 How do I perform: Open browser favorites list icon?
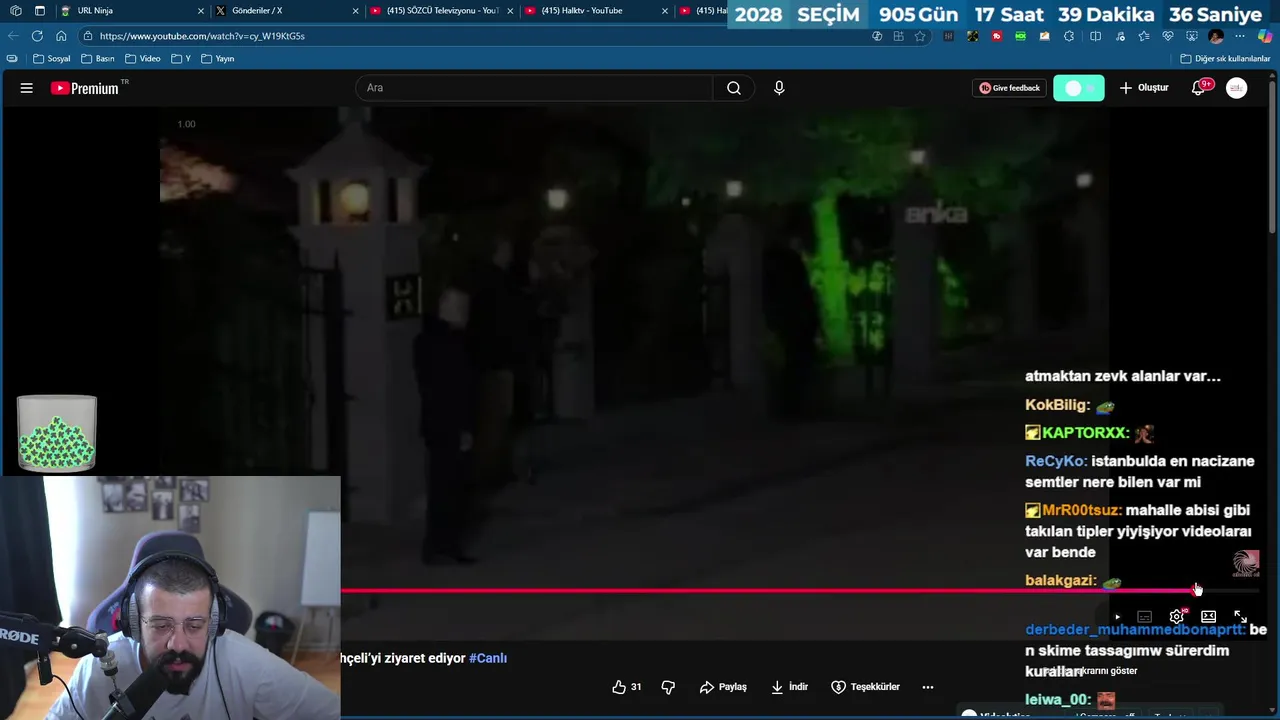pyautogui.click(x=1144, y=36)
